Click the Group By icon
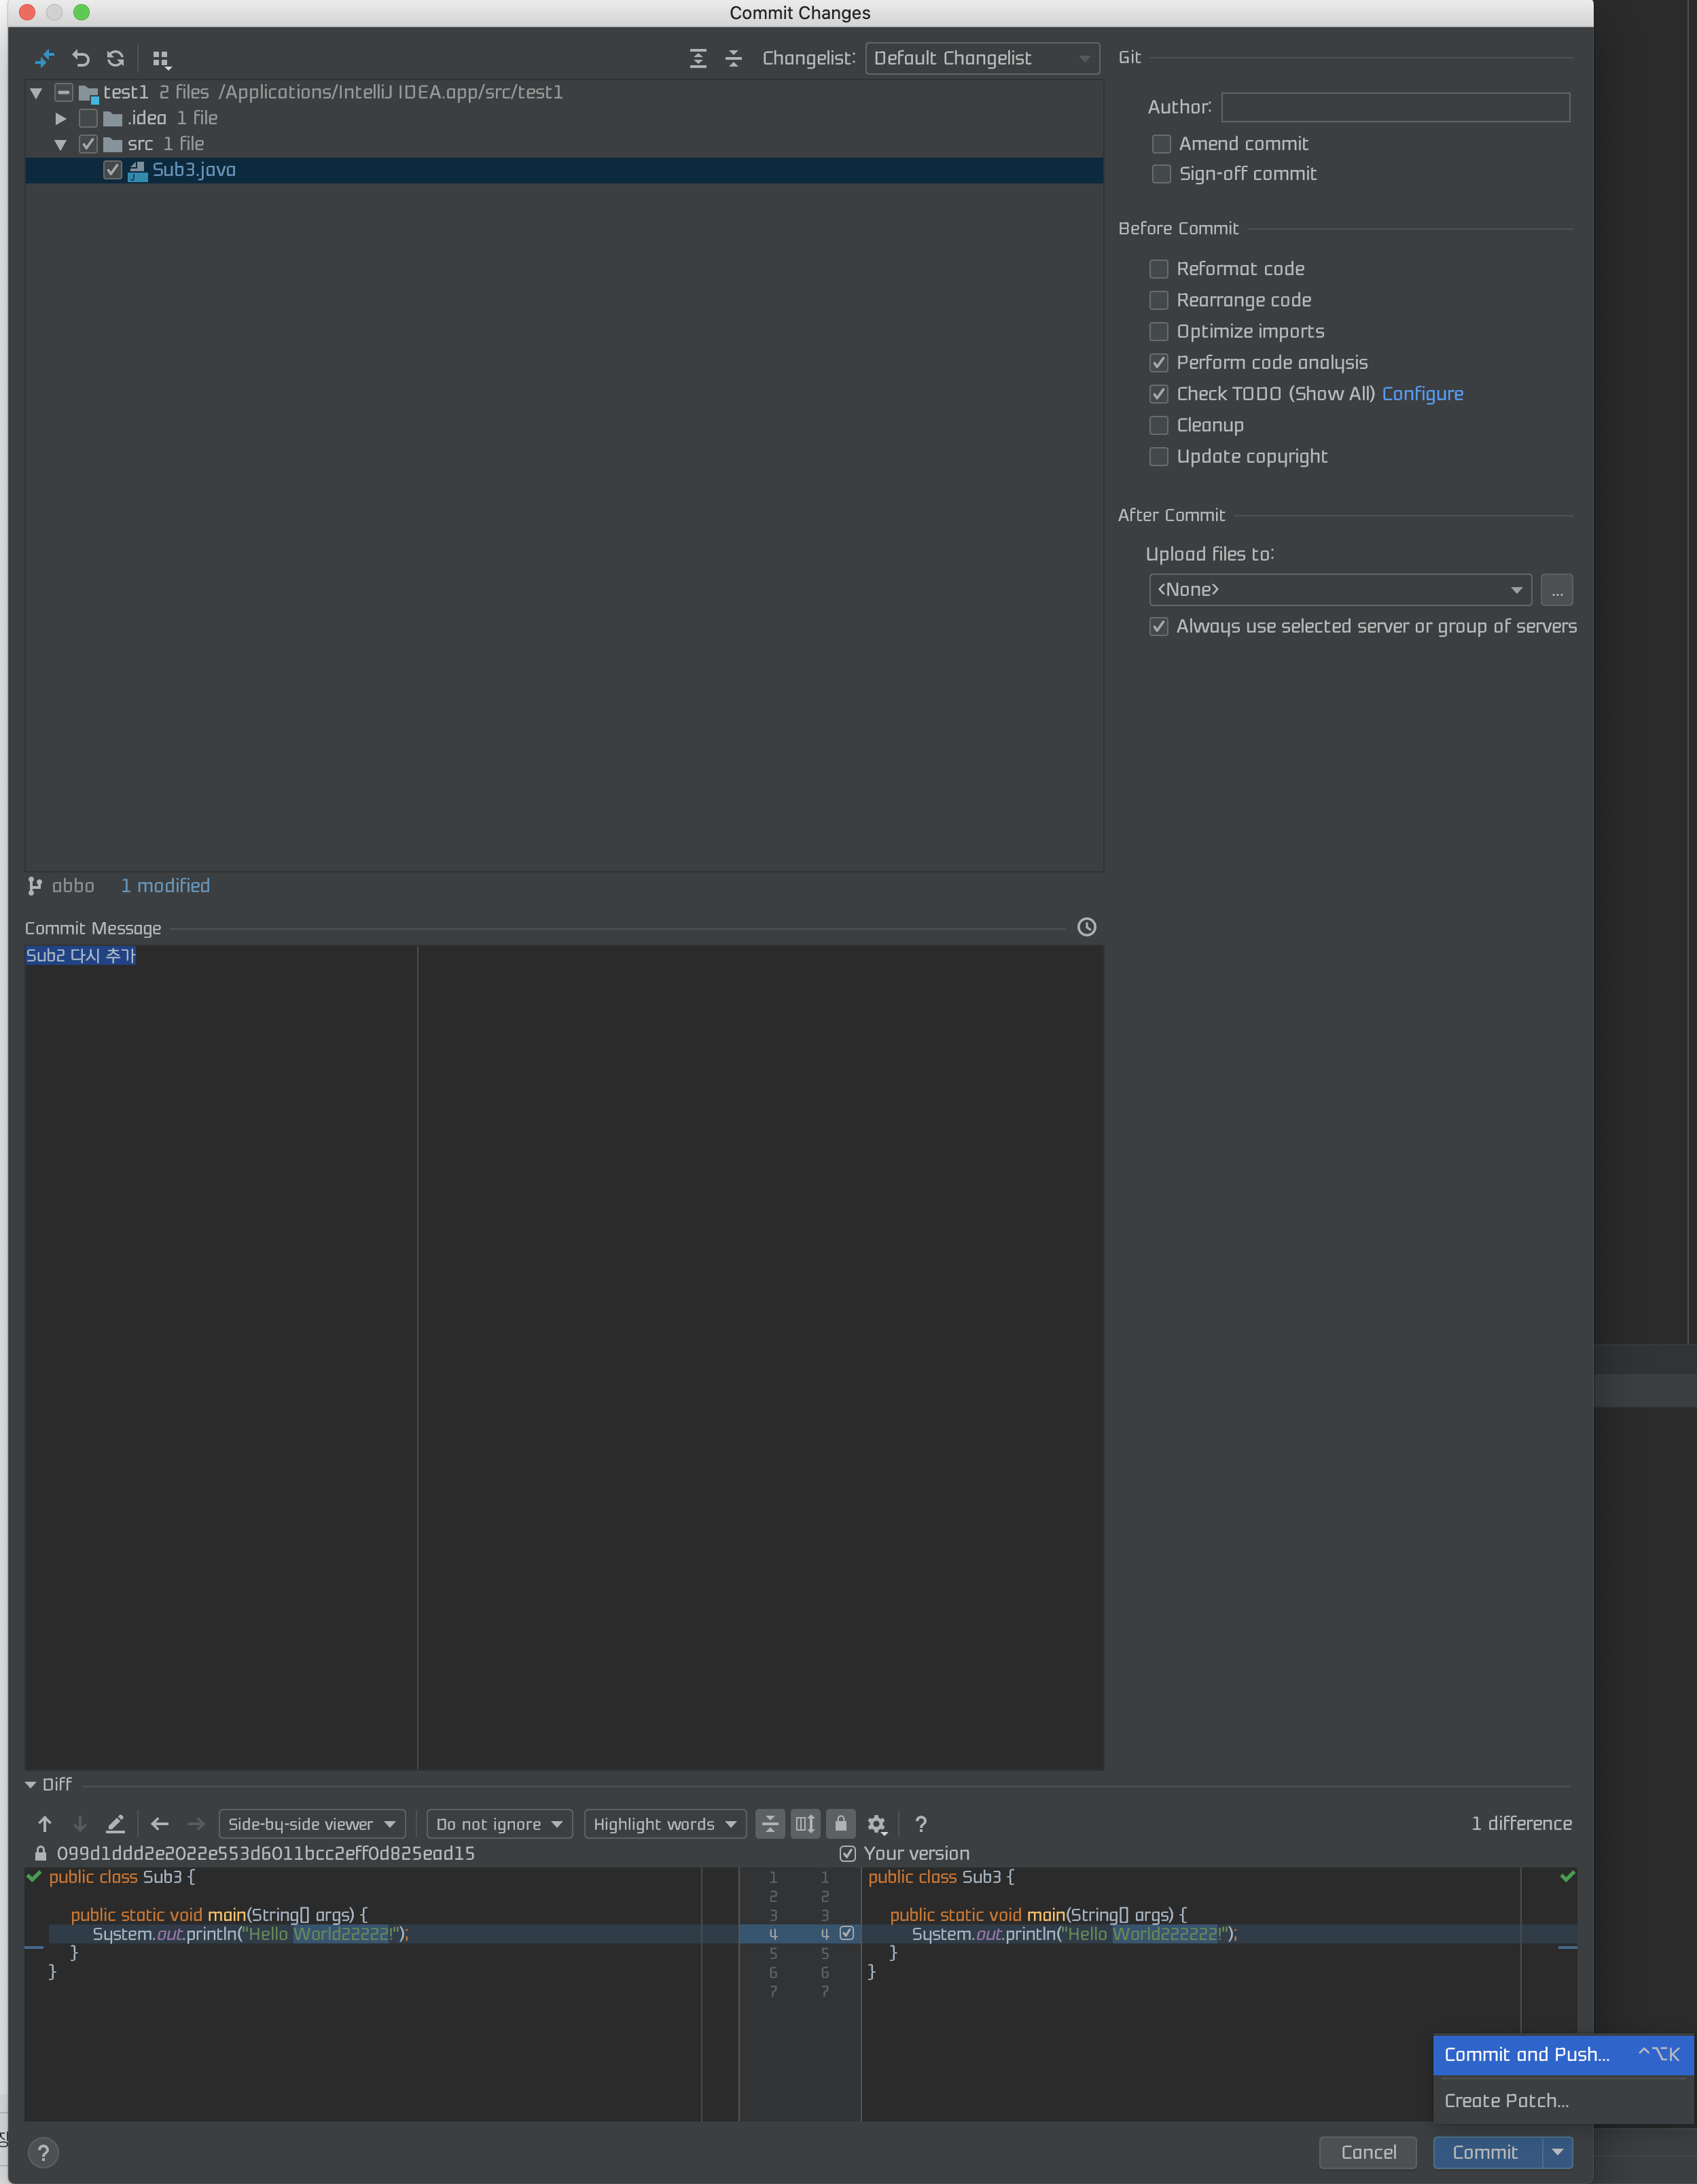The height and width of the screenshot is (2184, 1697). point(161,59)
